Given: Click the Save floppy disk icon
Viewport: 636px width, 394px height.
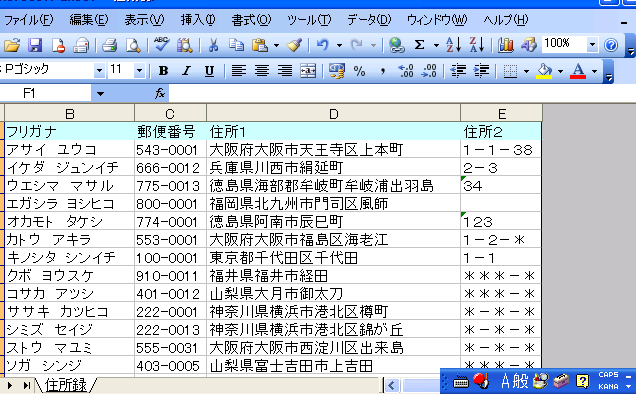Looking at the screenshot, I should [35, 45].
